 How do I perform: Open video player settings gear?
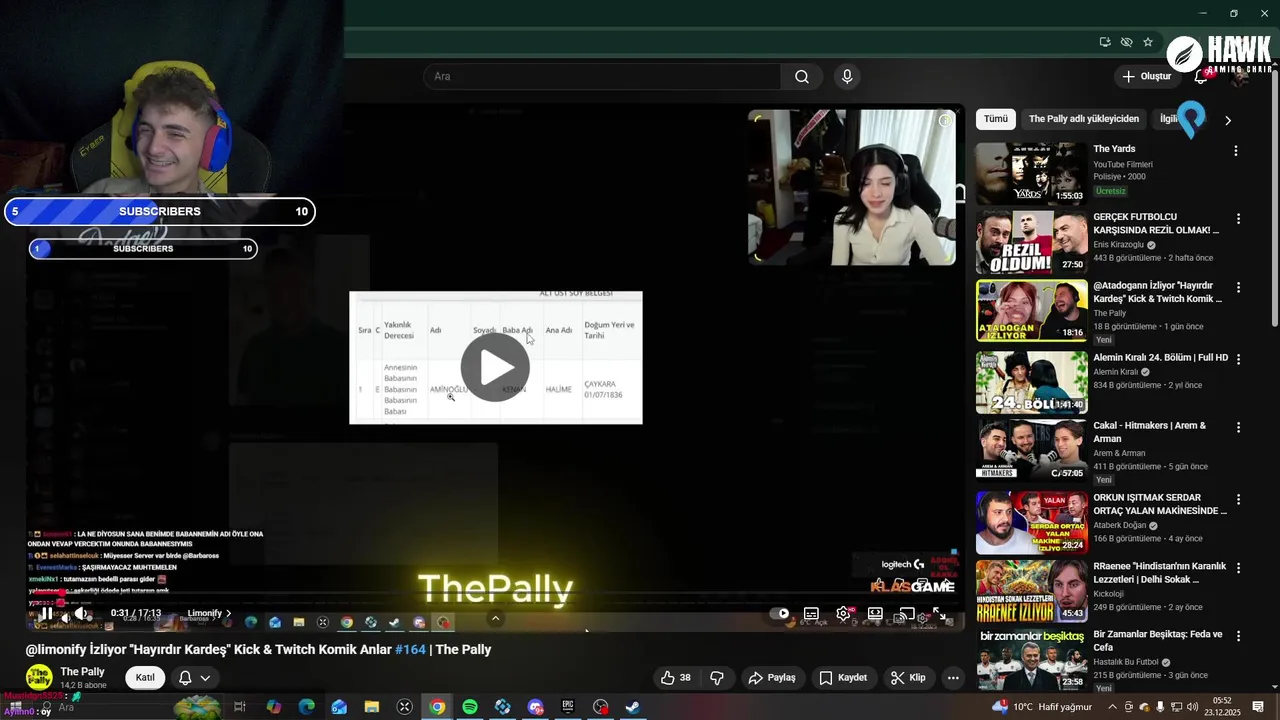[843, 614]
